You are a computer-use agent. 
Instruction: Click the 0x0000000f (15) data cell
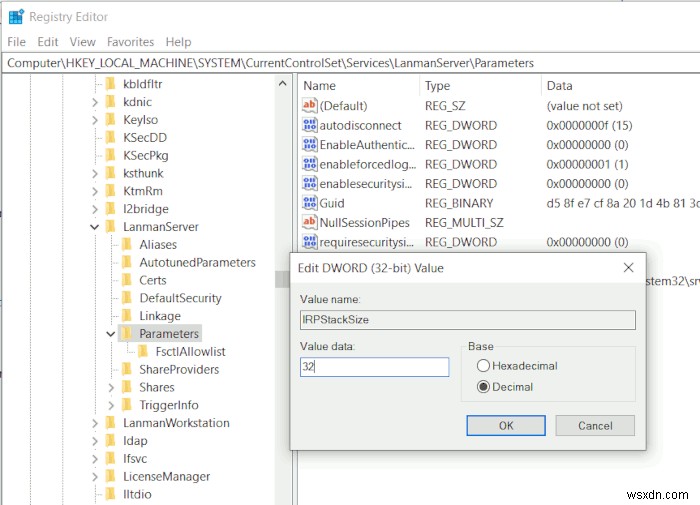[x=589, y=125]
